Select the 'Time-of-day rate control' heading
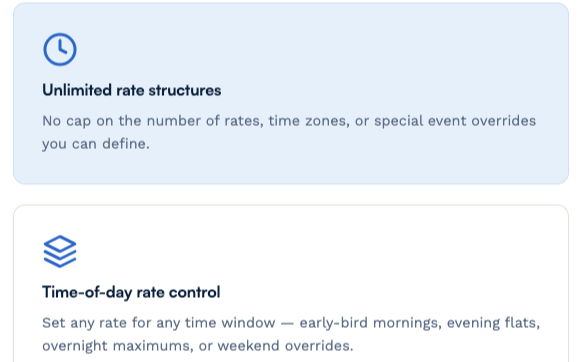Screen dimensions: 579x362 (x=131, y=292)
